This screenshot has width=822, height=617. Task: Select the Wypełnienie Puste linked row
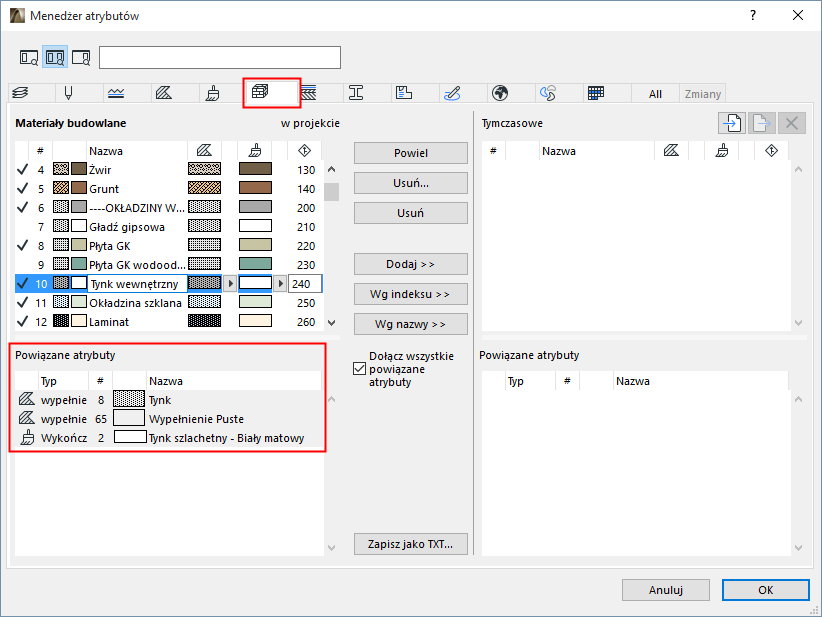pos(168,419)
